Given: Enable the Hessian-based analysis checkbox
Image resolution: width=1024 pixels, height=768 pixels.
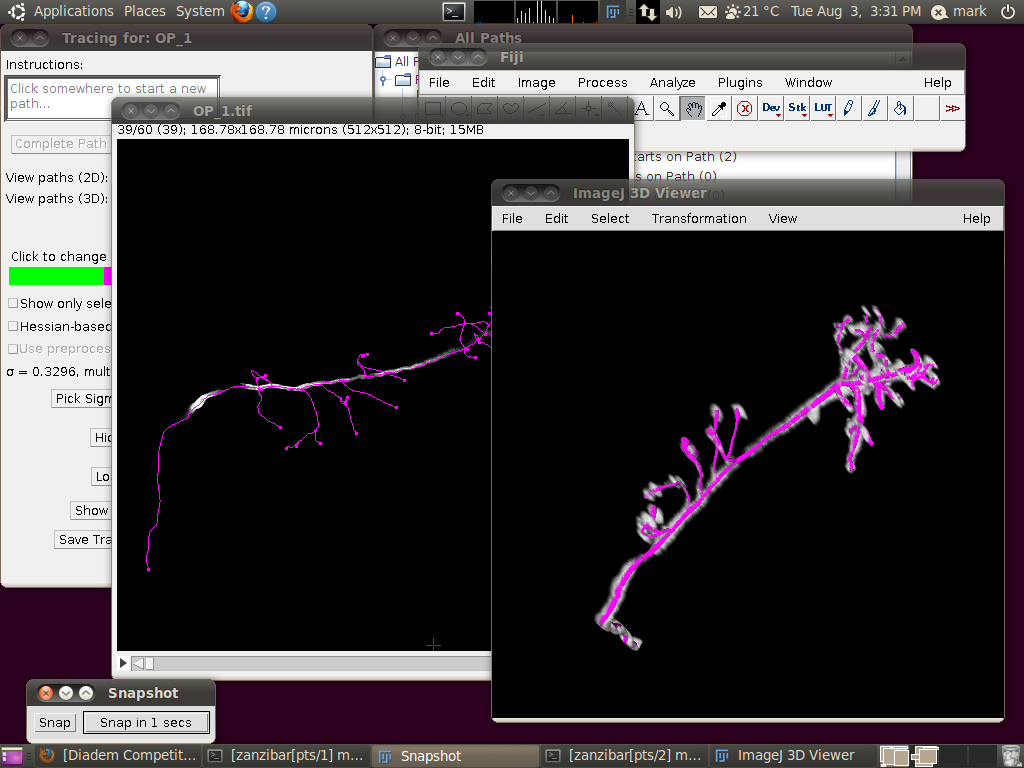Looking at the screenshot, I should tap(13, 326).
